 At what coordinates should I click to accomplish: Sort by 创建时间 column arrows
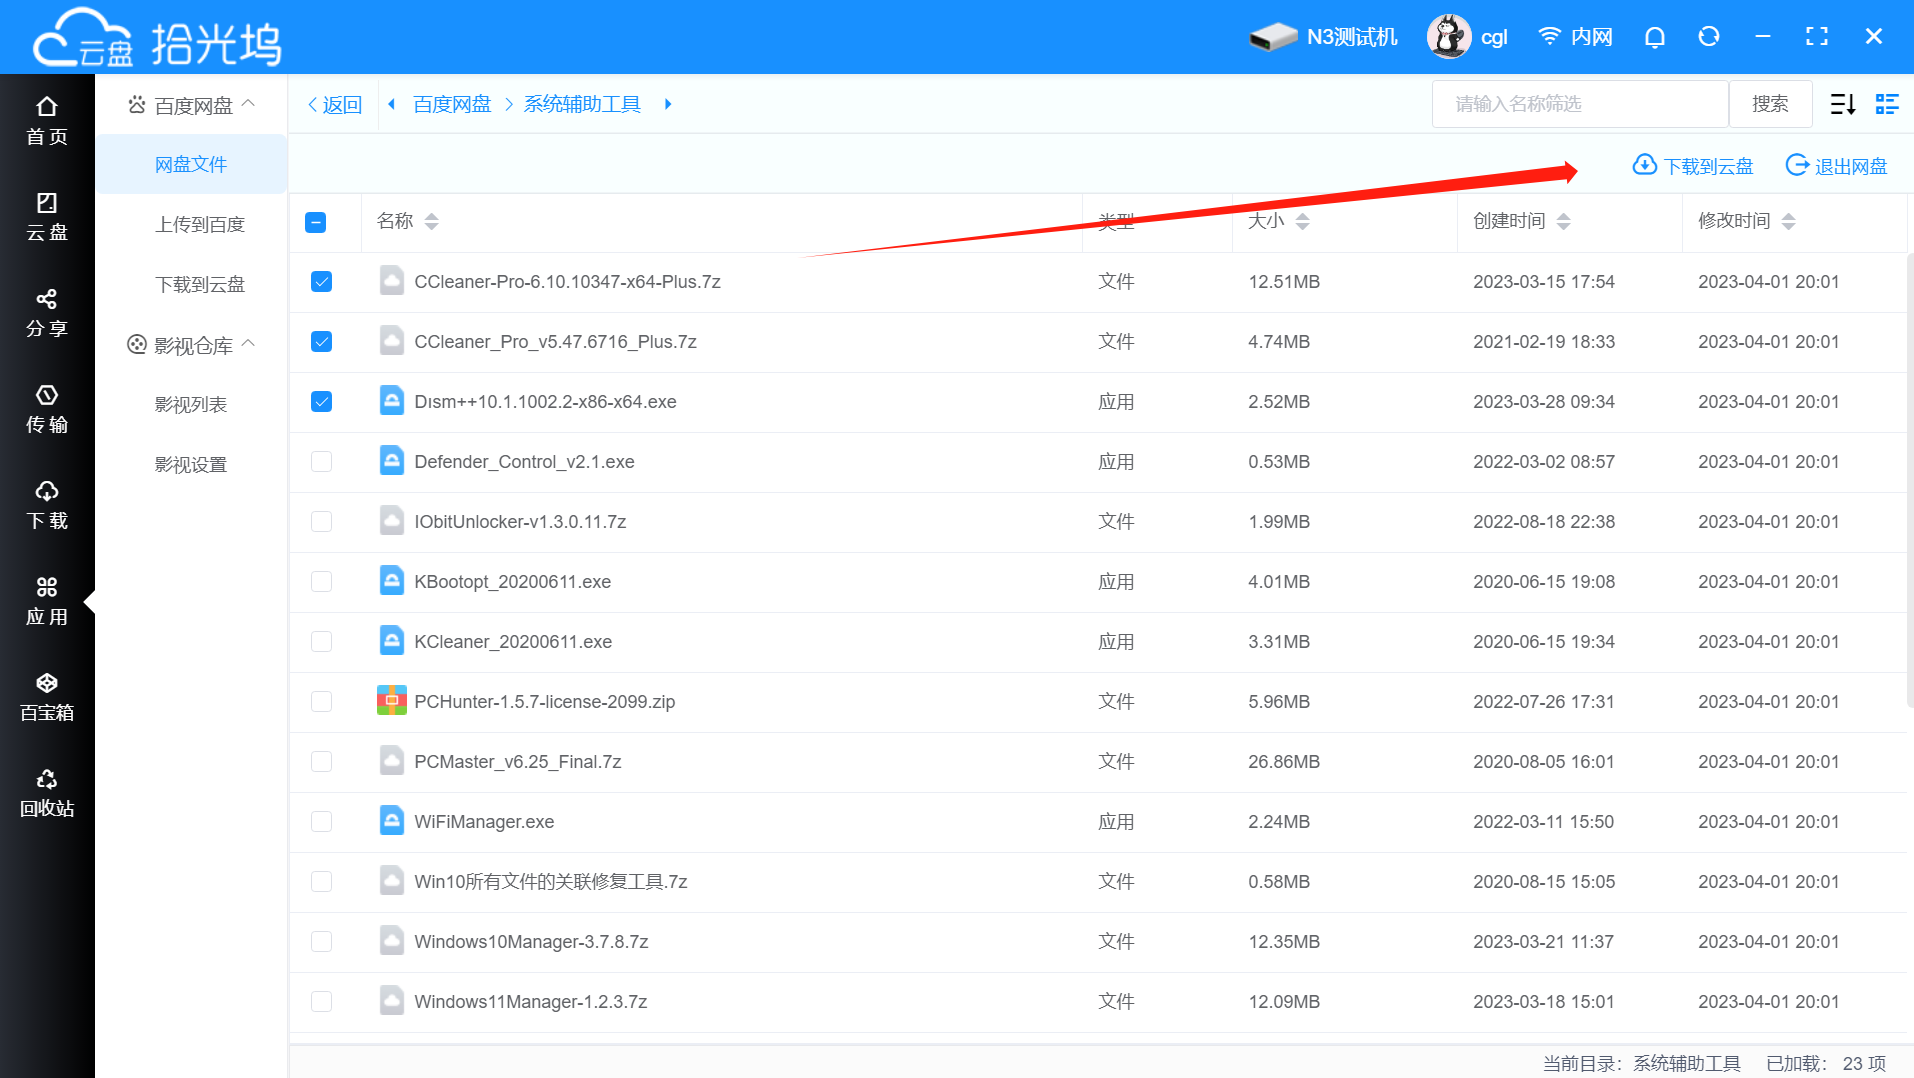(1563, 221)
